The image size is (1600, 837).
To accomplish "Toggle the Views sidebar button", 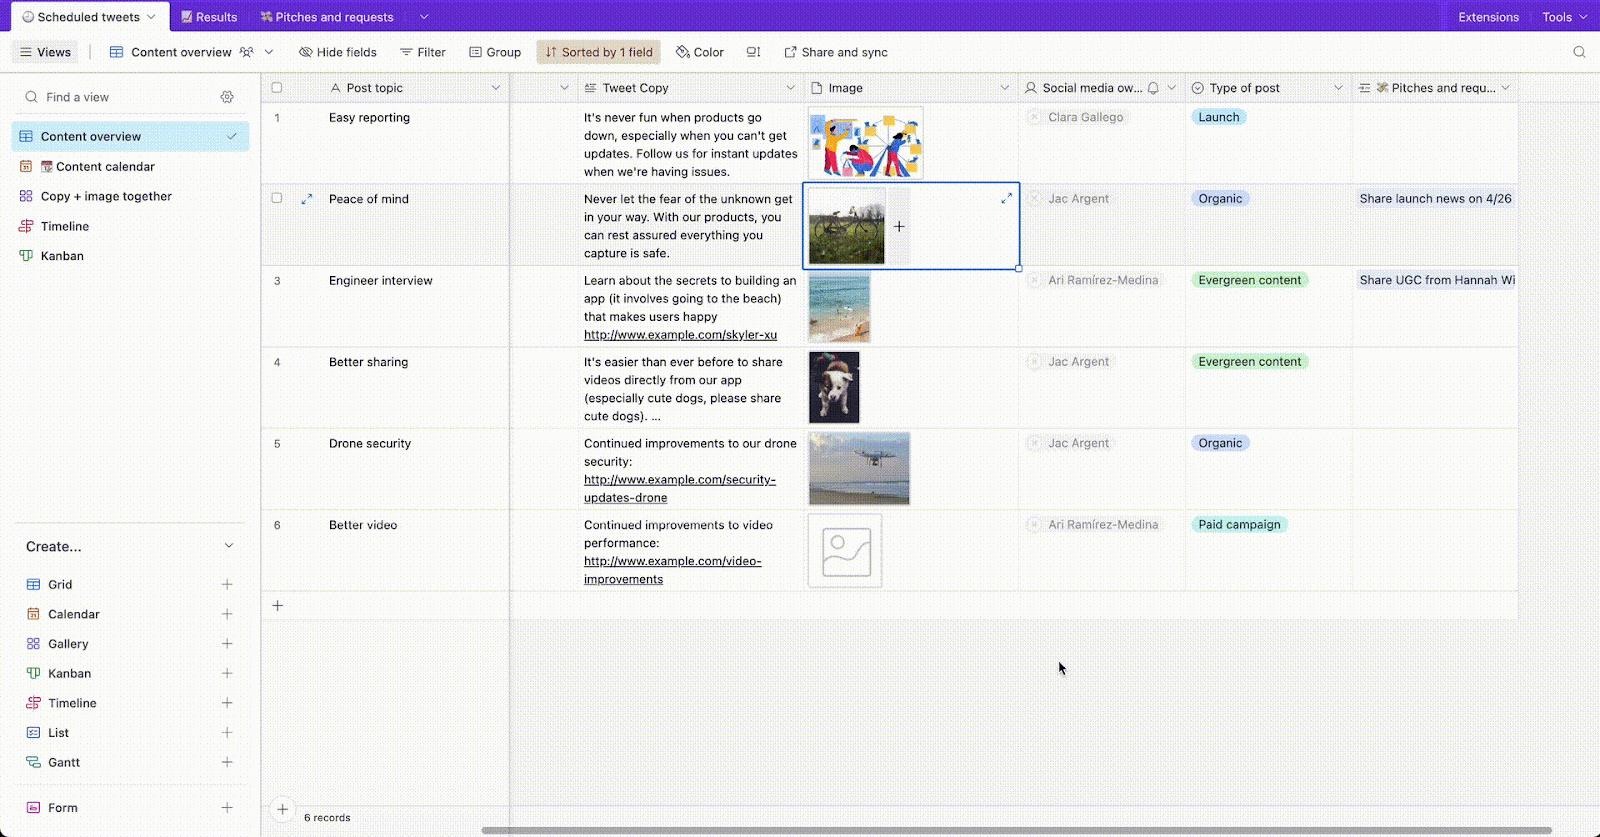I will [x=45, y=52].
